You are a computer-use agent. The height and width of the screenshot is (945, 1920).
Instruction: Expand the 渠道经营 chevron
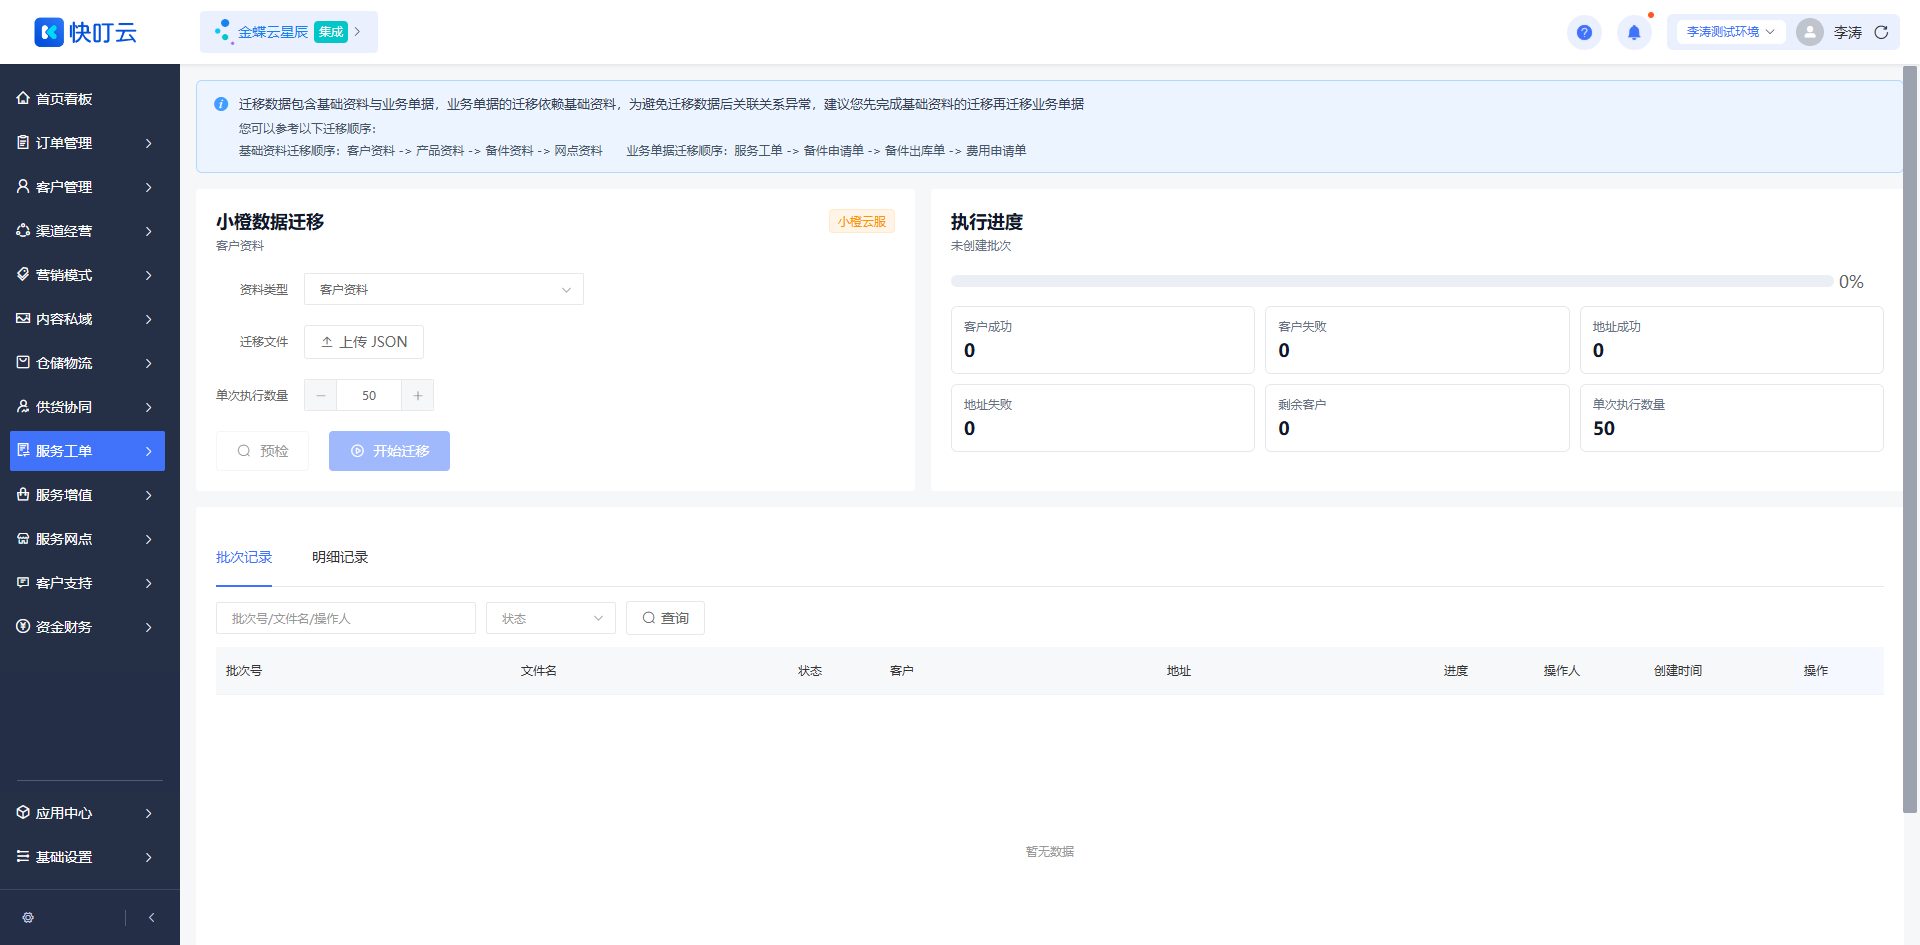click(148, 231)
